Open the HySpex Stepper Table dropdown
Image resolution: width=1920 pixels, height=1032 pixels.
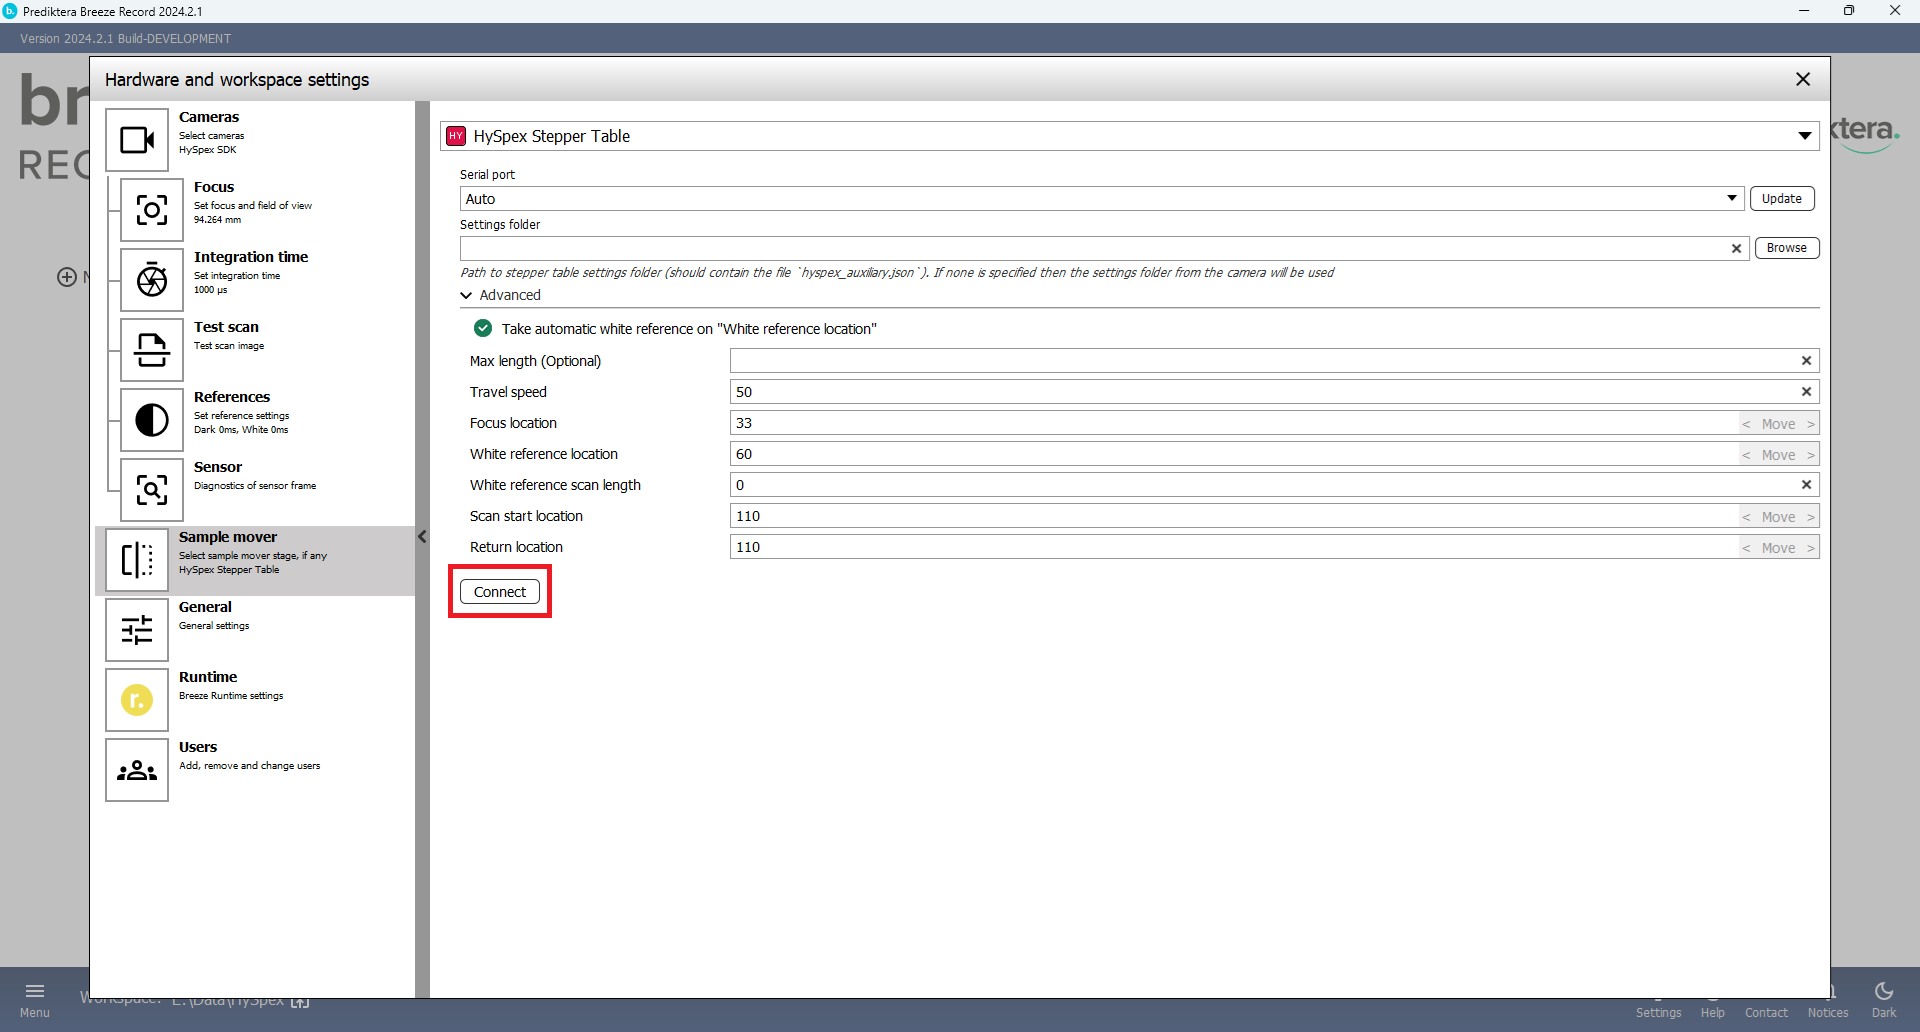point(1804,136)
